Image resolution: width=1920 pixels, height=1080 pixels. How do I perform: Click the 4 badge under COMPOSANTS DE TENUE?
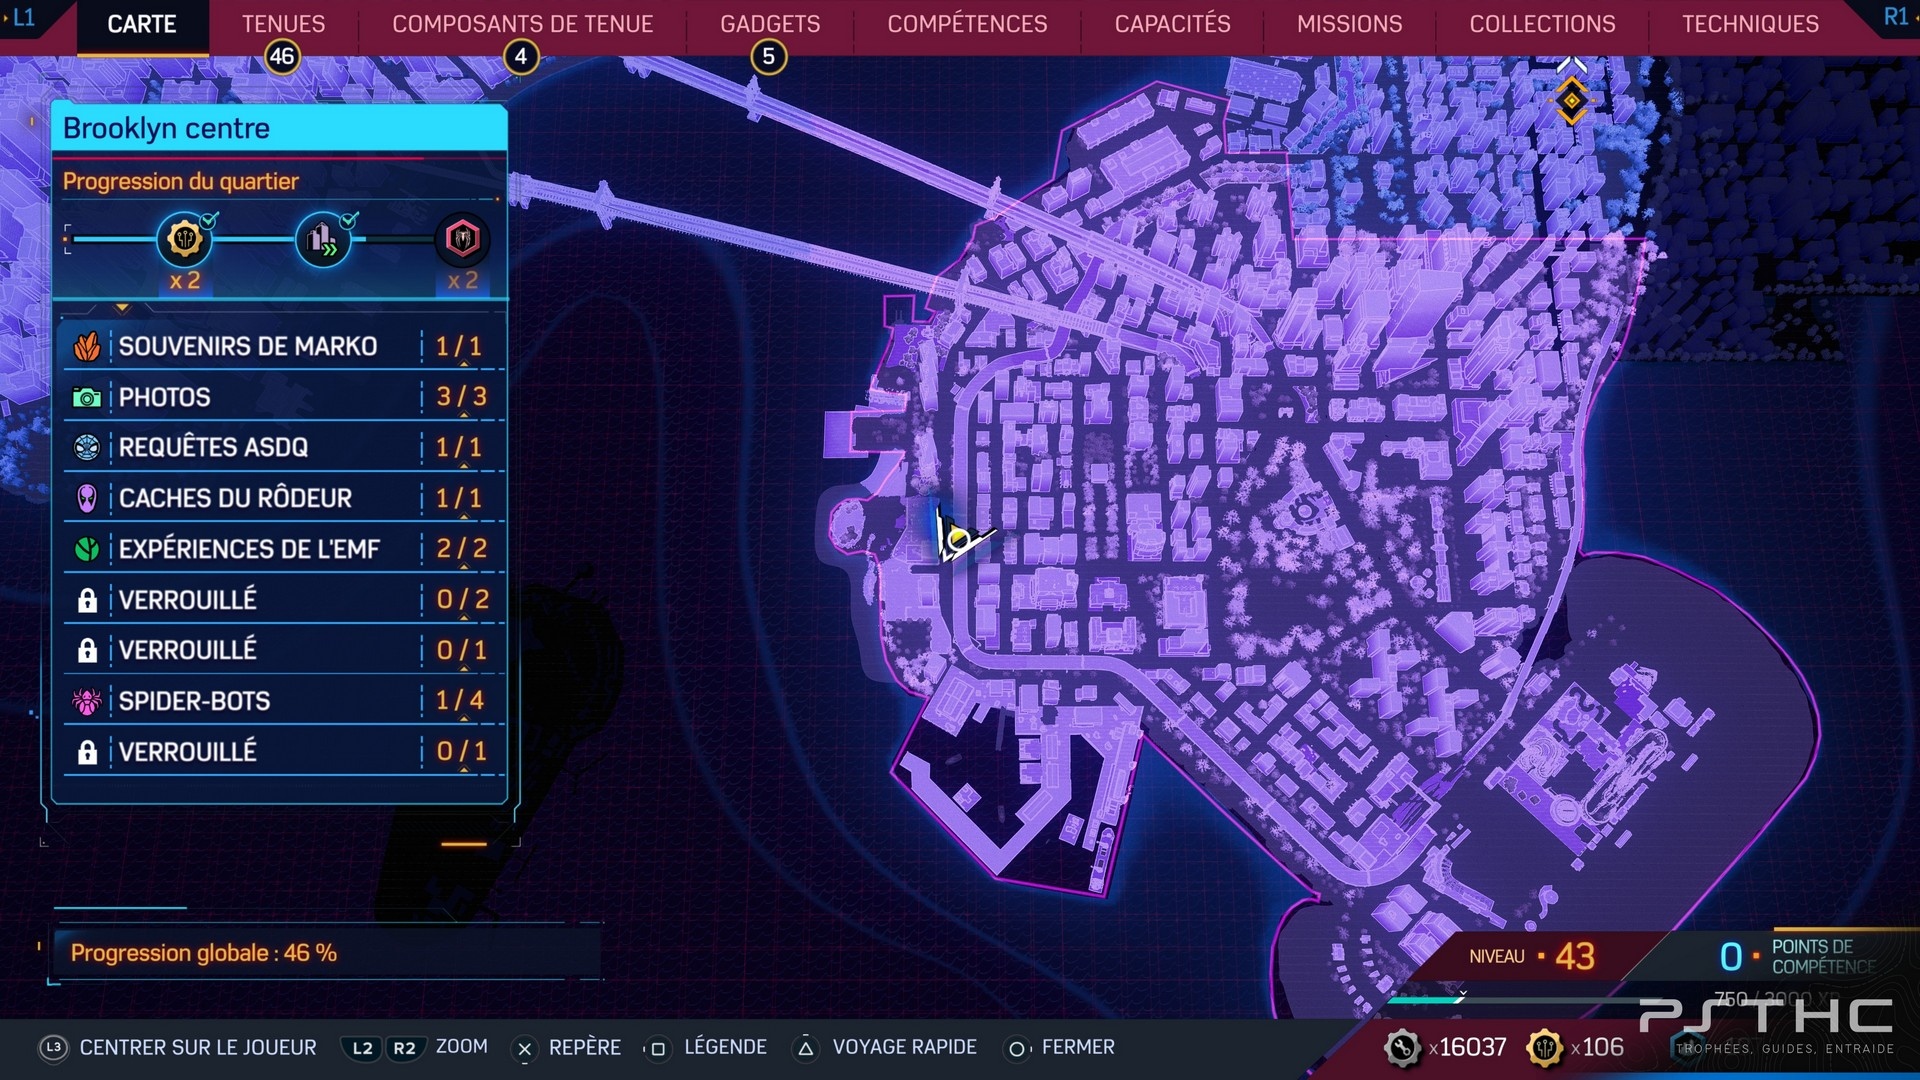tap(521, 56)
